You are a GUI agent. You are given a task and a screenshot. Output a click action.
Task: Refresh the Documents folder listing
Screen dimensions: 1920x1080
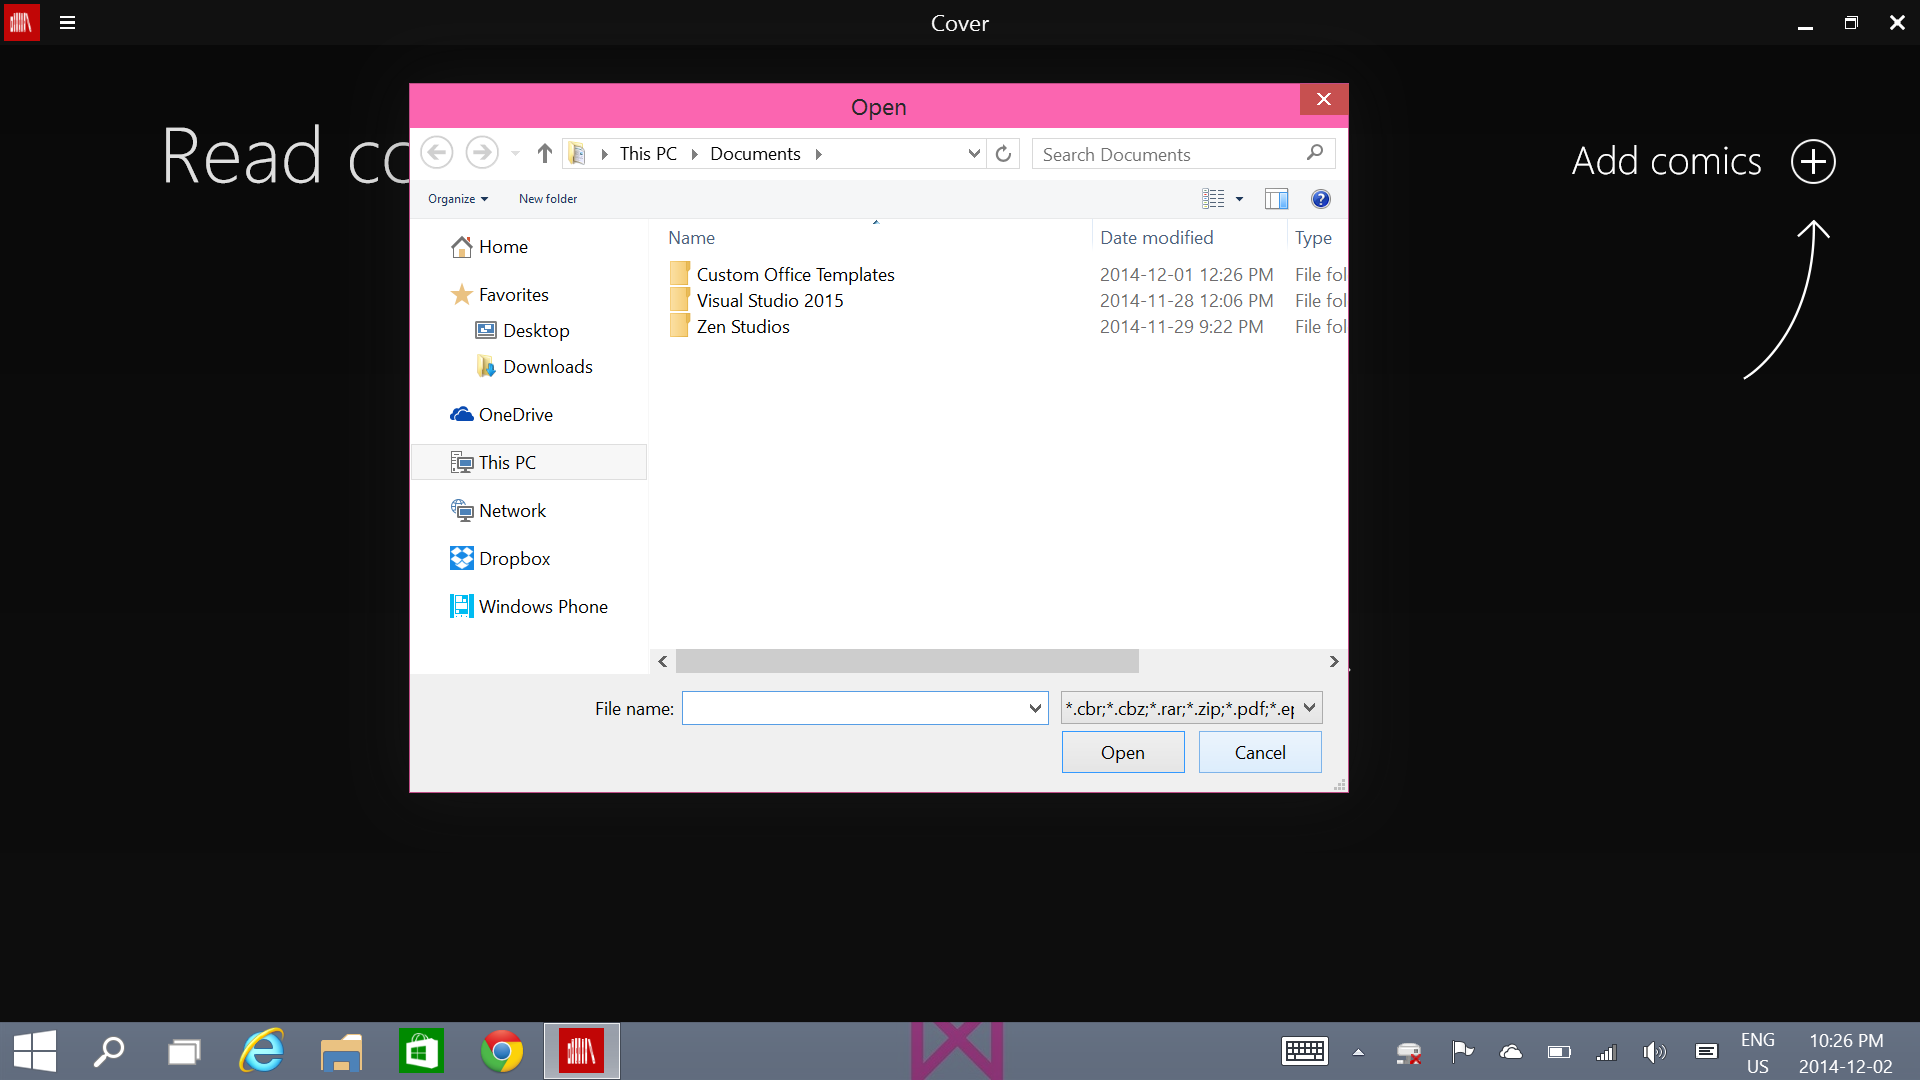pos(1003,153)
